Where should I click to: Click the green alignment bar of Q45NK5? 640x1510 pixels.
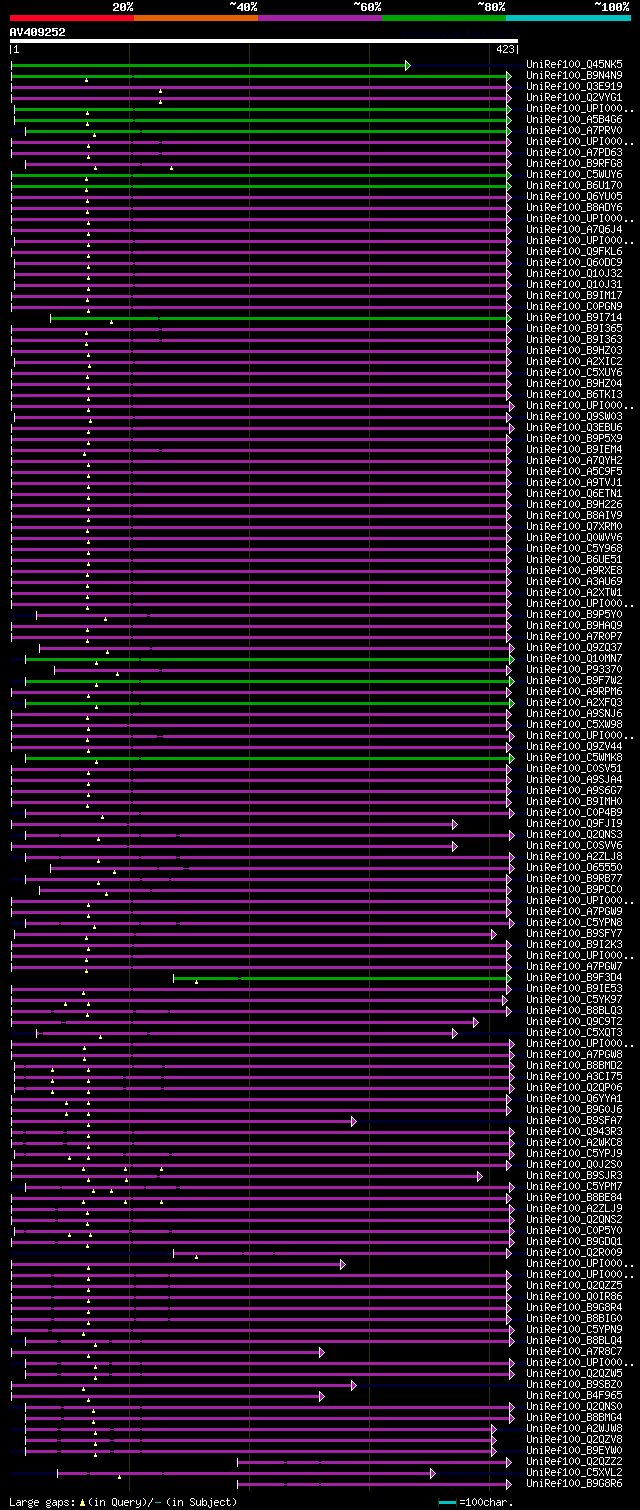pyautogui.click(x=209, y=65)
